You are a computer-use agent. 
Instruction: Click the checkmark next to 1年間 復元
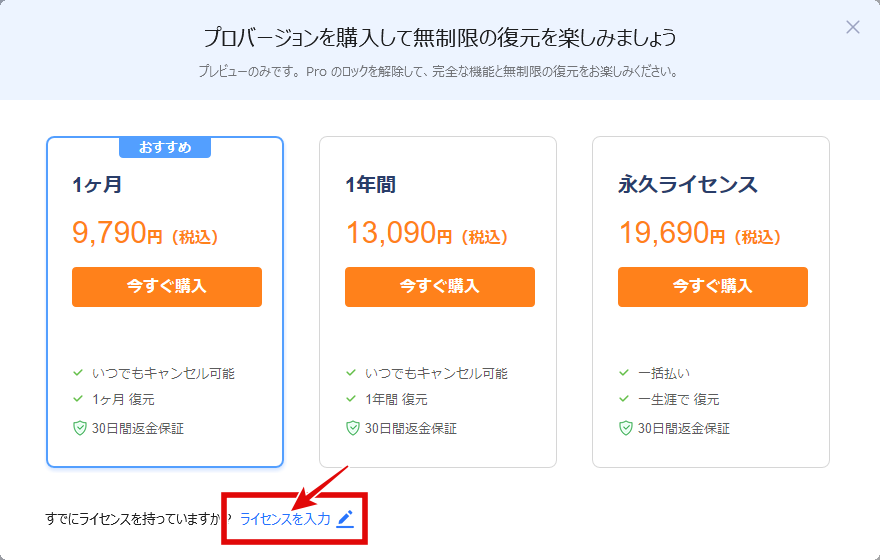(x=351, y=399)
